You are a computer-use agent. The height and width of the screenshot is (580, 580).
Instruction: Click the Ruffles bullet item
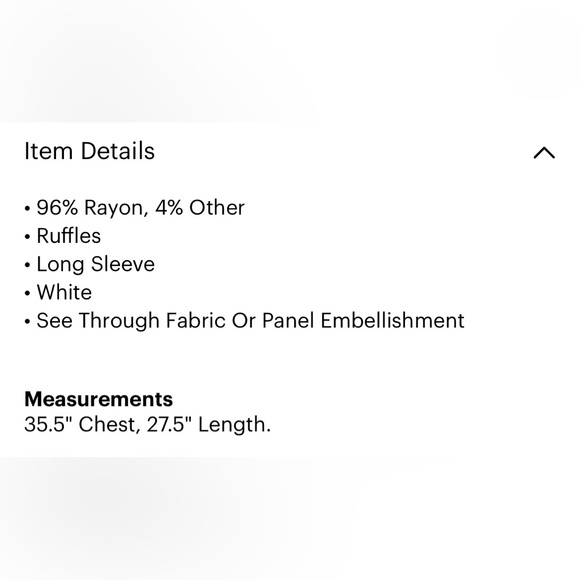pyautogui.click(x=68, y=236)
